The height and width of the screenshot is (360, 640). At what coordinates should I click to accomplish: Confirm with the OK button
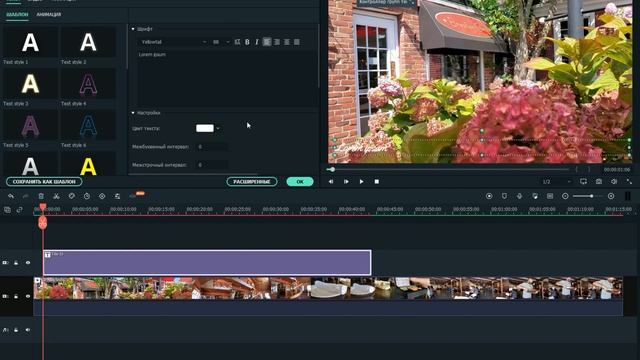point(300,182)
